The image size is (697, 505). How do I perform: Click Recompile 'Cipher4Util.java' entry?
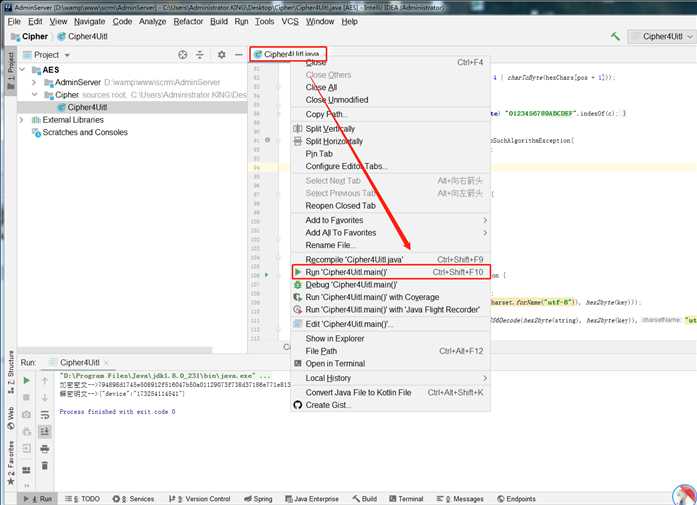click(x=391, y=260)
